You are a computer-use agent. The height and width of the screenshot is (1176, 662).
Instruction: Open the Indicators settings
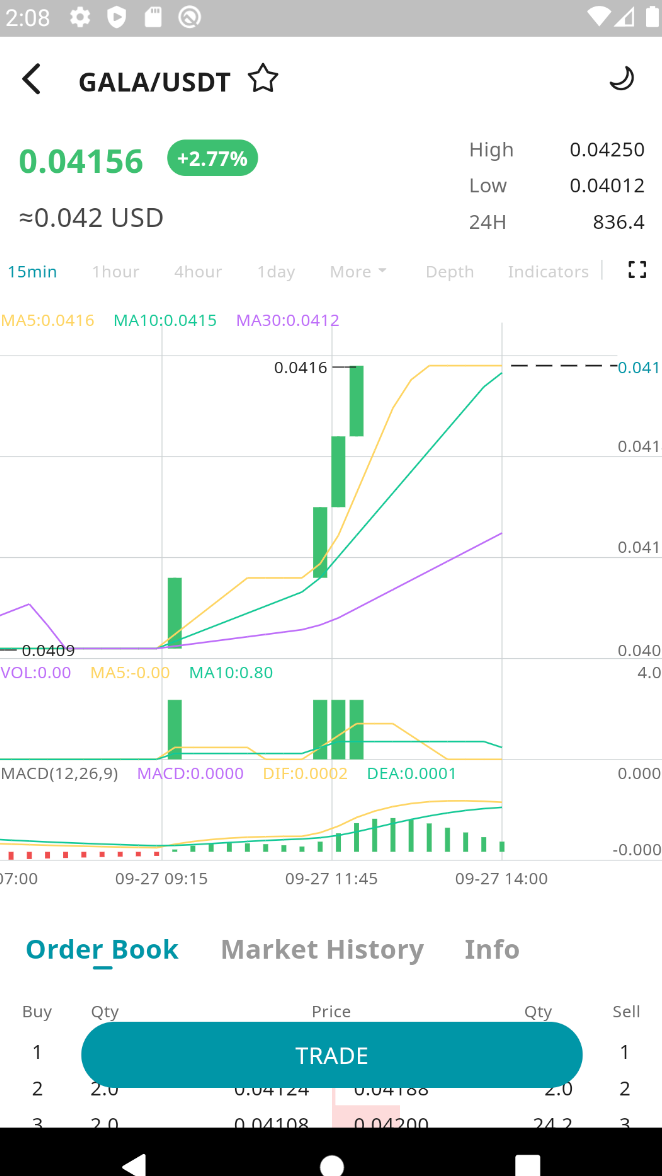548,272
